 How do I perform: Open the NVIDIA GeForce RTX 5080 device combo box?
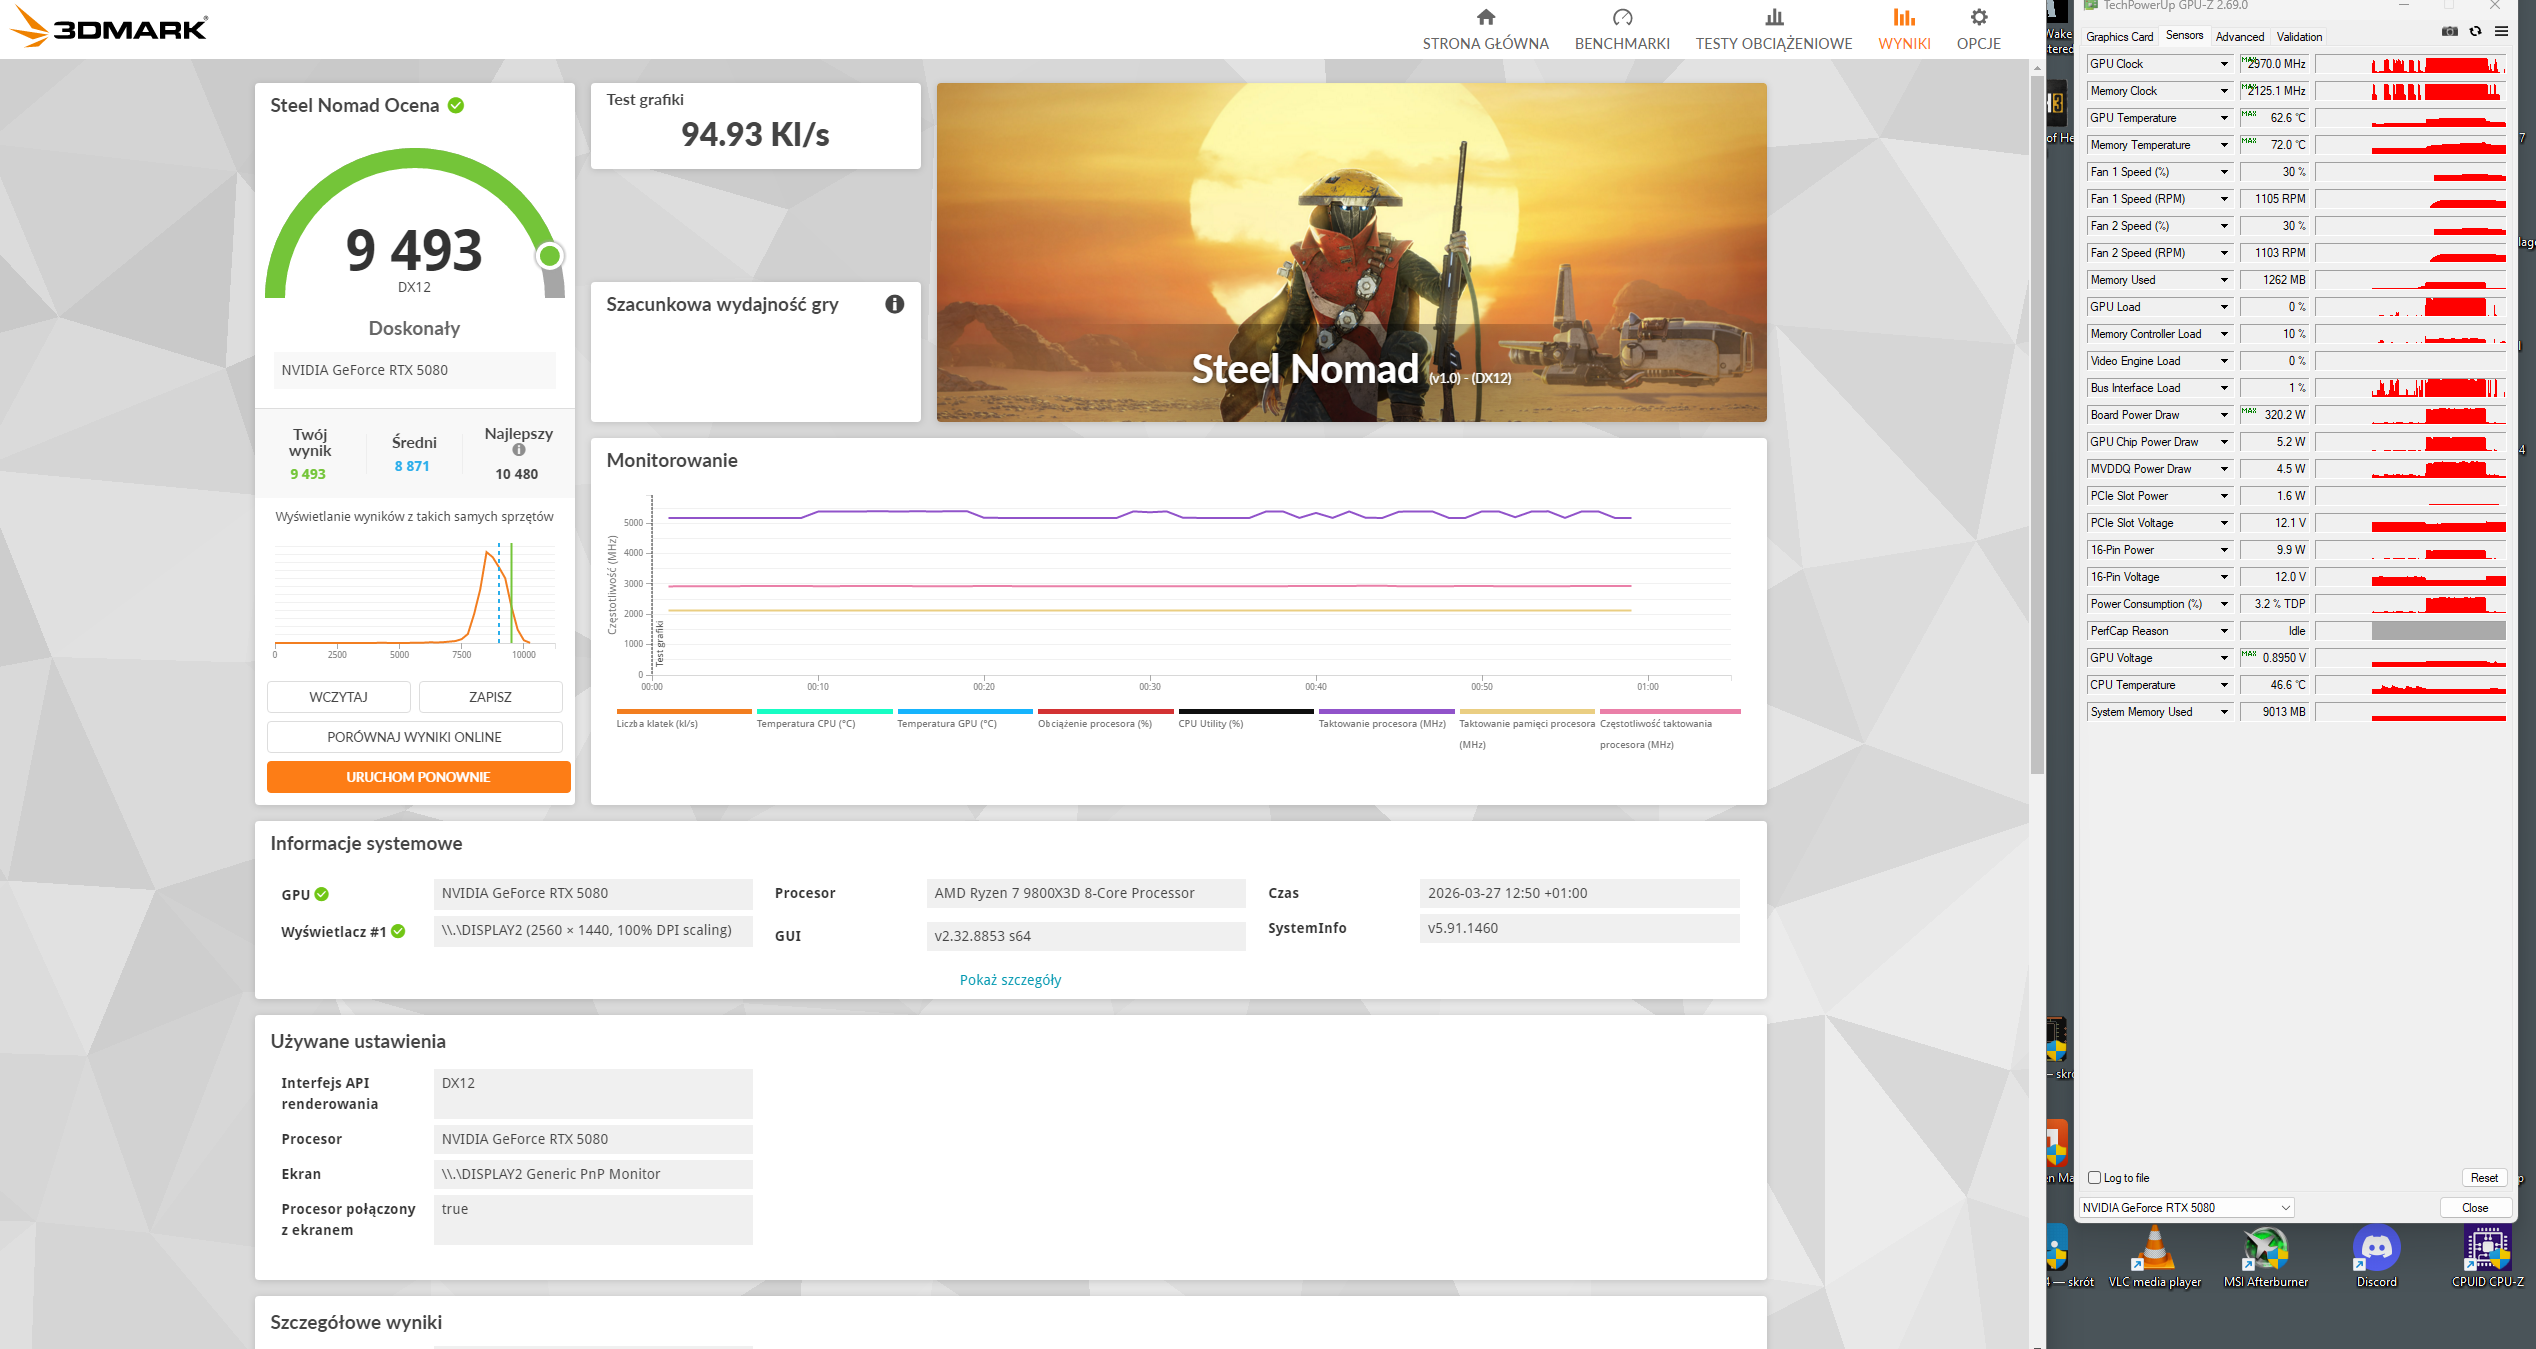[x=2186, y=1208]
